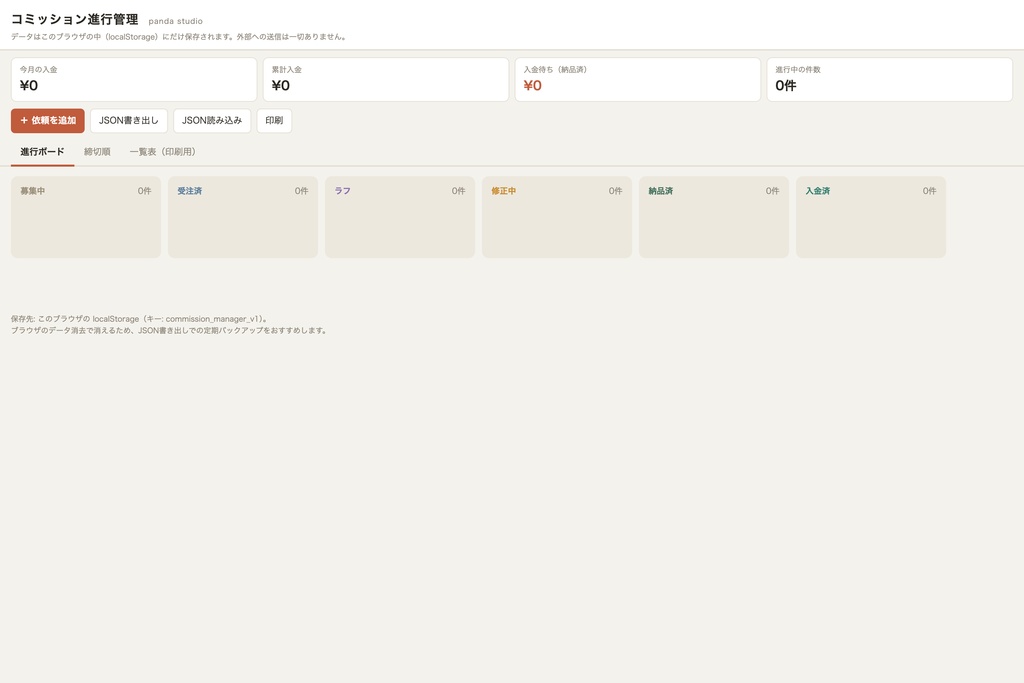Click the panda studio label
This screenshot has width=1024, height=683.
pyautogui.click(x=176, y=22)
